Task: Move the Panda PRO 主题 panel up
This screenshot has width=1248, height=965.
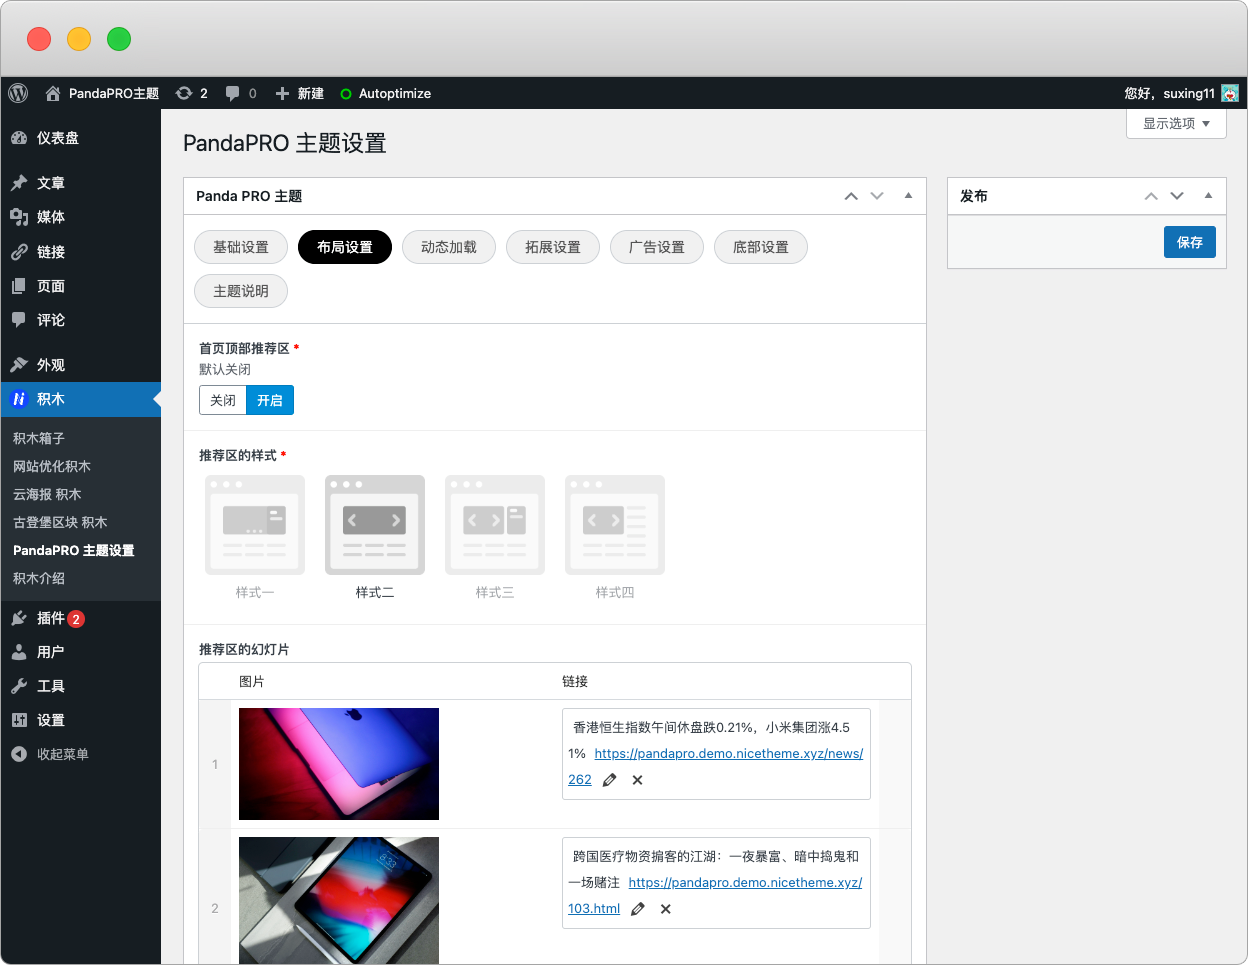Action: coord(851,196)
